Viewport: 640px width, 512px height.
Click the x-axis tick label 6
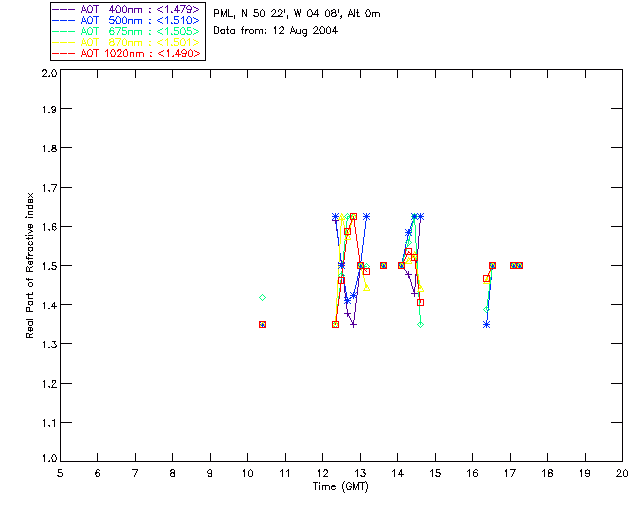coord(98,473)
